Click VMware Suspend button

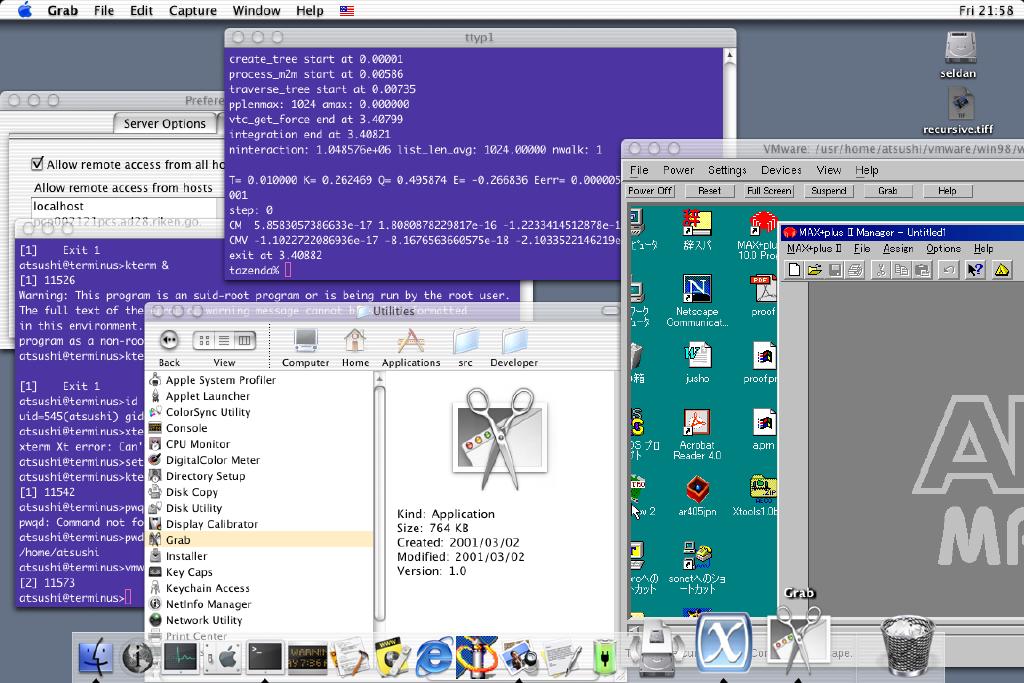pyautogui.click(x=829, y=191)
